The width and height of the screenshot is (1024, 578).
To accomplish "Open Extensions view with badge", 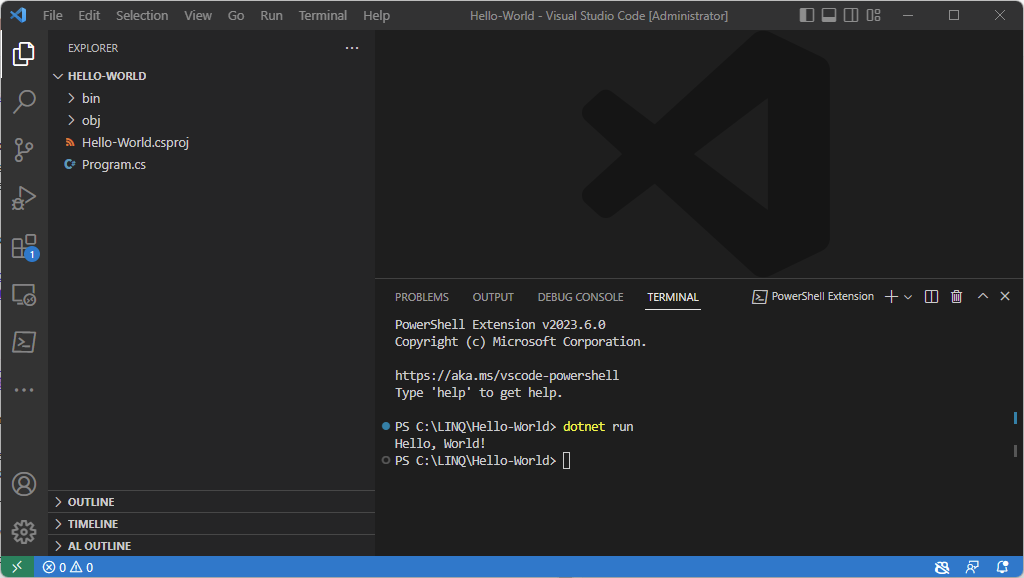I will pyautogui.click(x=24, y=246).
